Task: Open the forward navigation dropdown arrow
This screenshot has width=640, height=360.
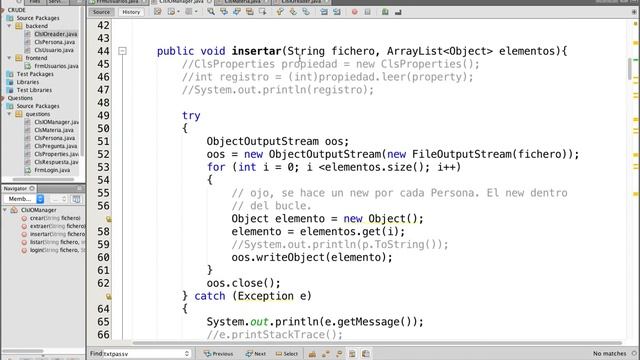Action: pos(196,12)
